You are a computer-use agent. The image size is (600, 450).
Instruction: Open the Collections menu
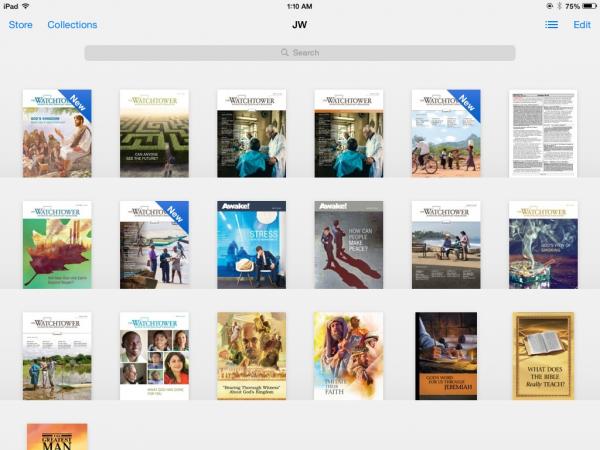[72, 25]
